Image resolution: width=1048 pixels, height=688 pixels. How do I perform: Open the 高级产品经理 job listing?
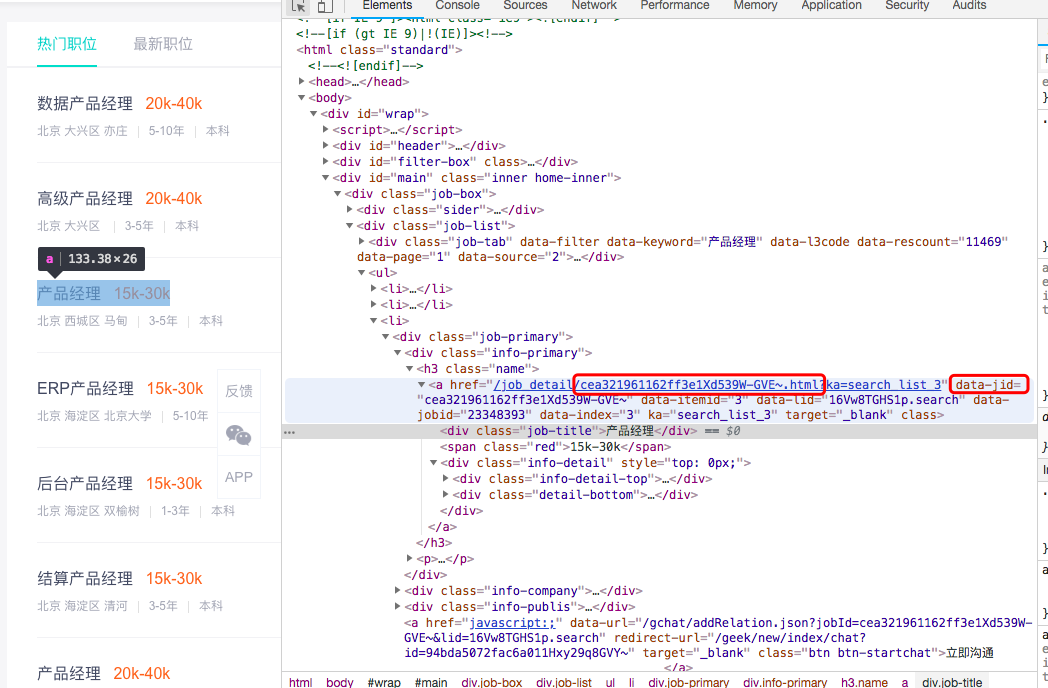click(x=85, y=199)
